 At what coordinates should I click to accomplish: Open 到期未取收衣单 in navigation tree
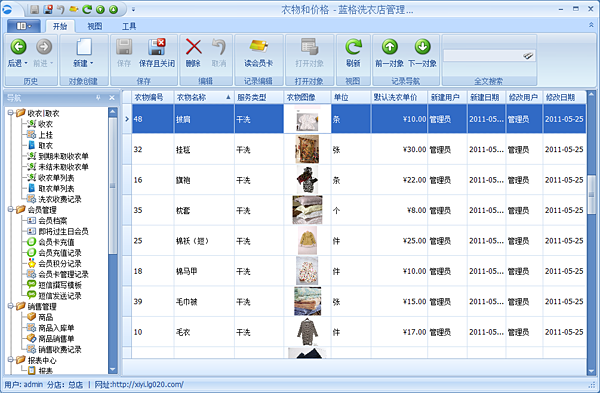(63, 156)
